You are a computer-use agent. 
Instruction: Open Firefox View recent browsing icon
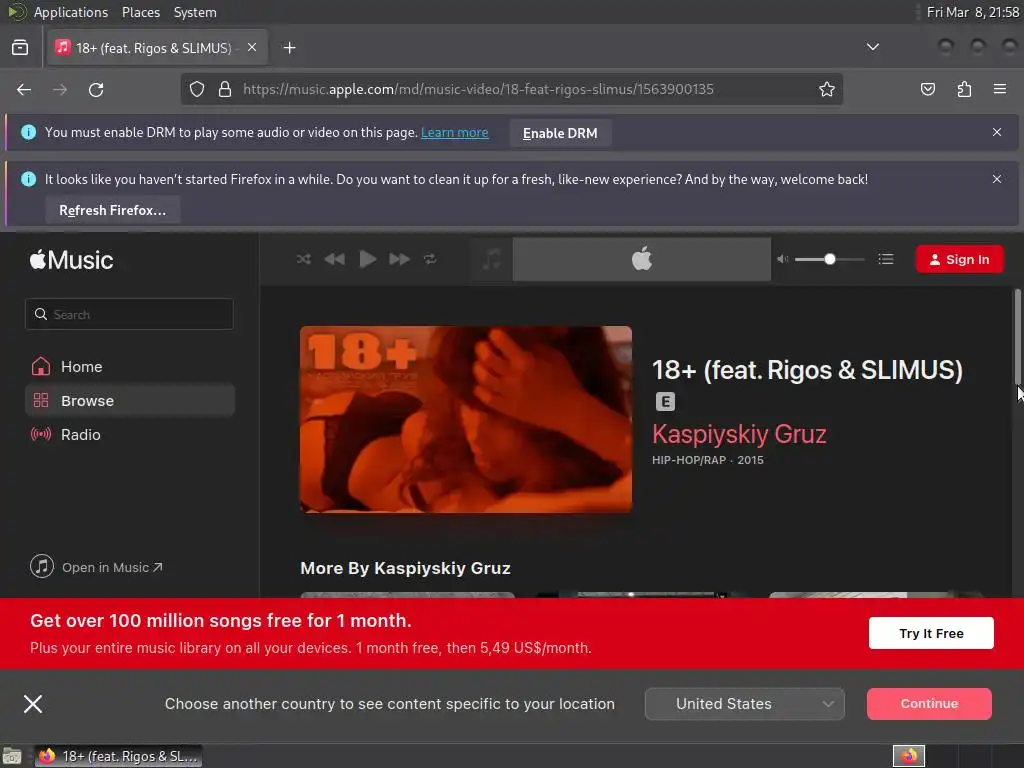(20, 47)
